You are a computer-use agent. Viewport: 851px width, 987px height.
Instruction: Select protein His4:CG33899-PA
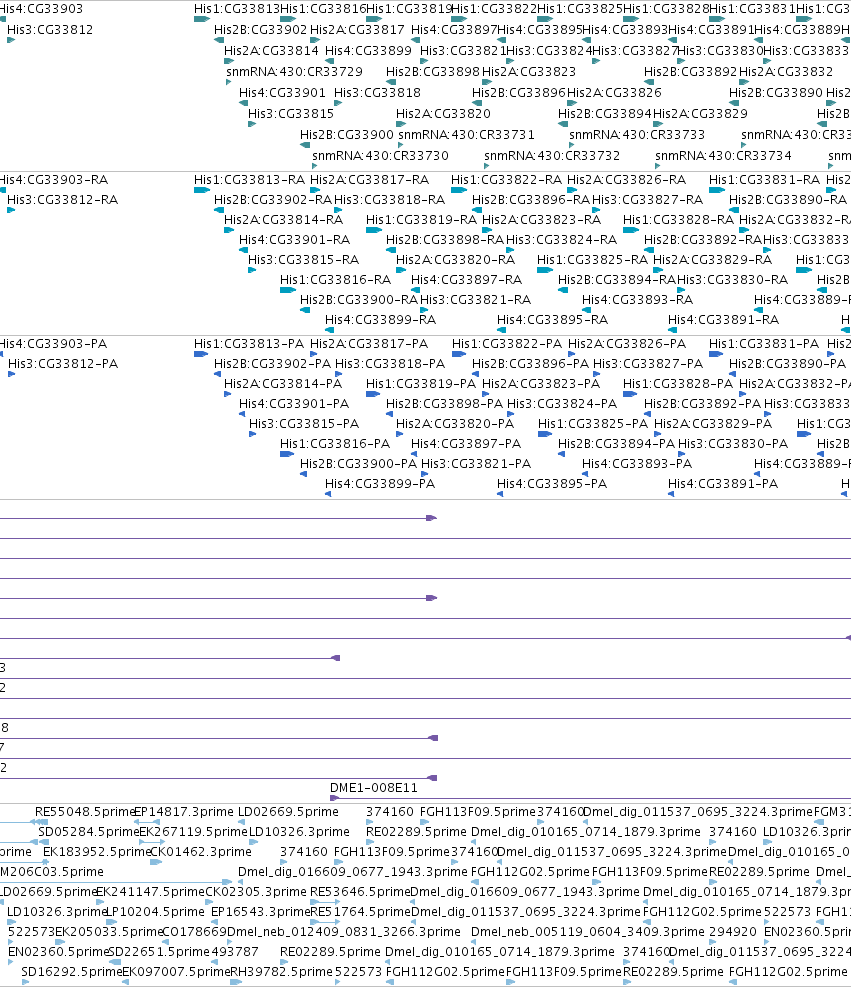pyautogui.click(x=380, y=483)
